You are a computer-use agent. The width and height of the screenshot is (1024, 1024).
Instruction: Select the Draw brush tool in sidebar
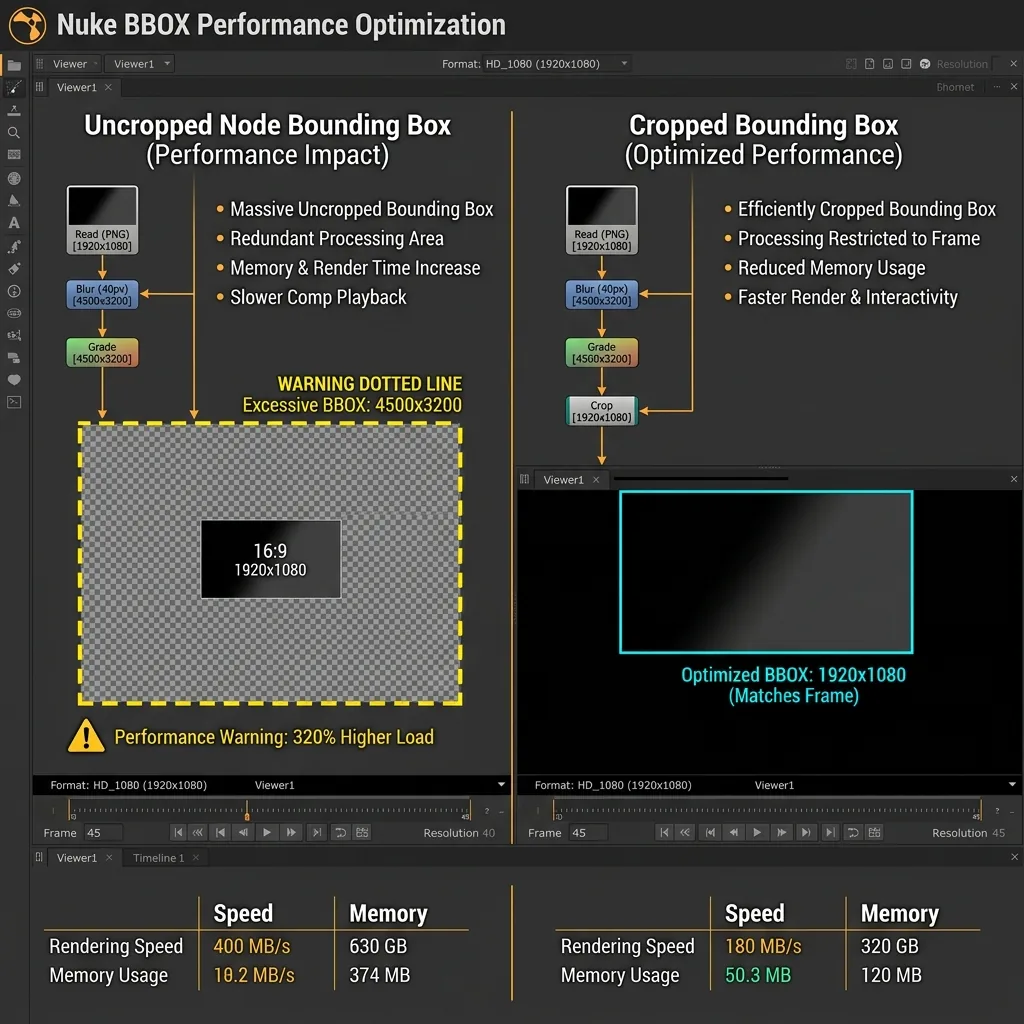[x=14, y=88]
